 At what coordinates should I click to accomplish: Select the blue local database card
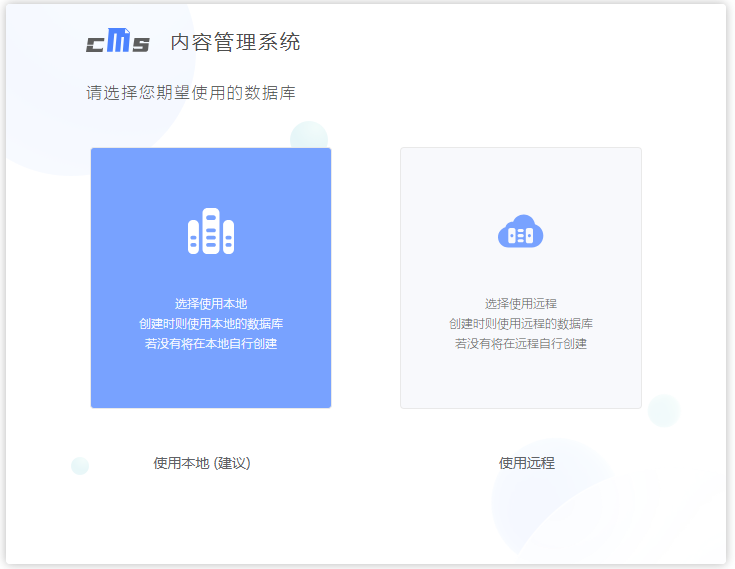click(x=211, y=278)
